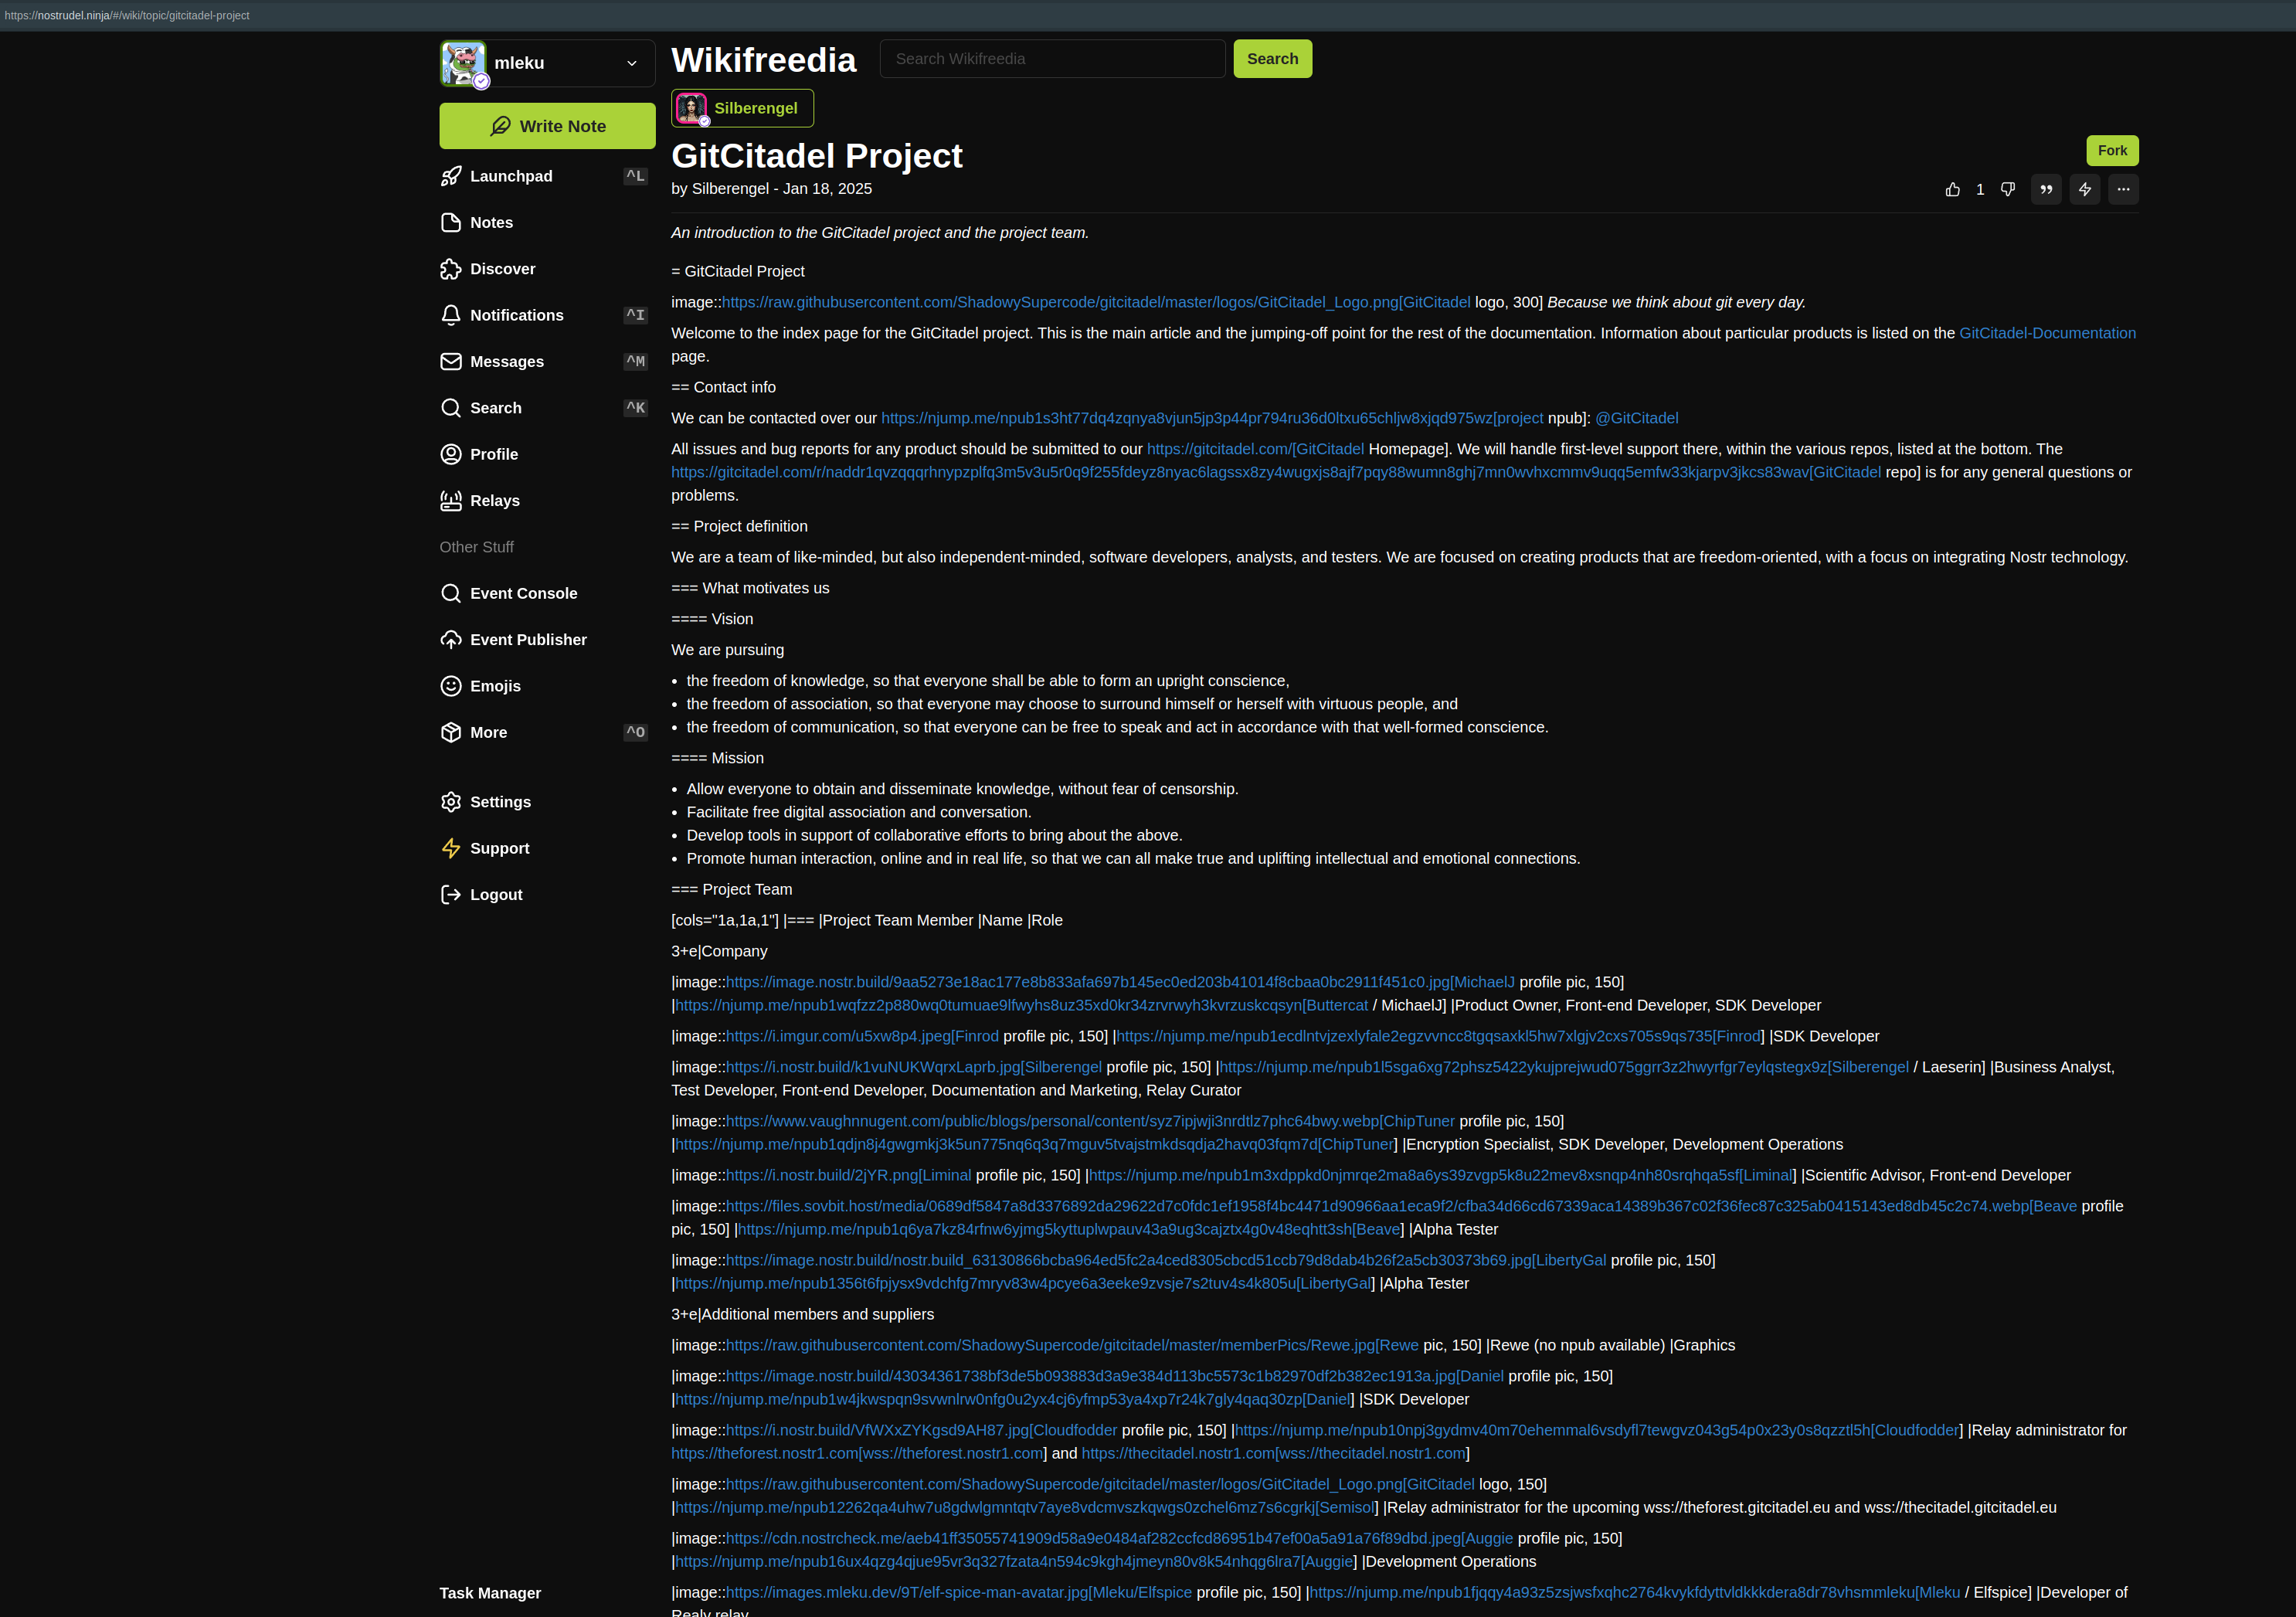
Task: Open the Relays server icon
Action: (451, 500)
